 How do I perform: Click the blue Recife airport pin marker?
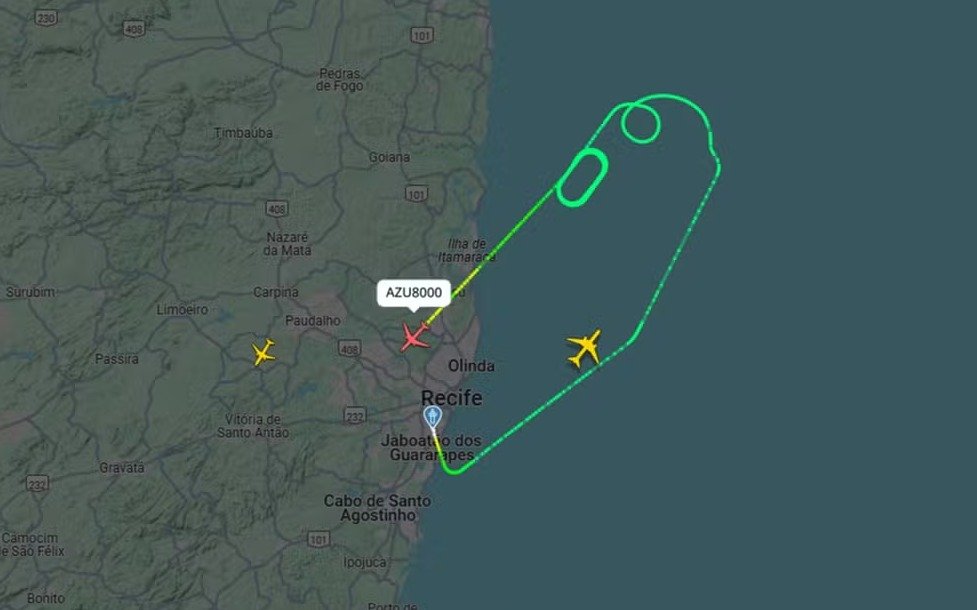pyautogui.click(x=432, y=416)
